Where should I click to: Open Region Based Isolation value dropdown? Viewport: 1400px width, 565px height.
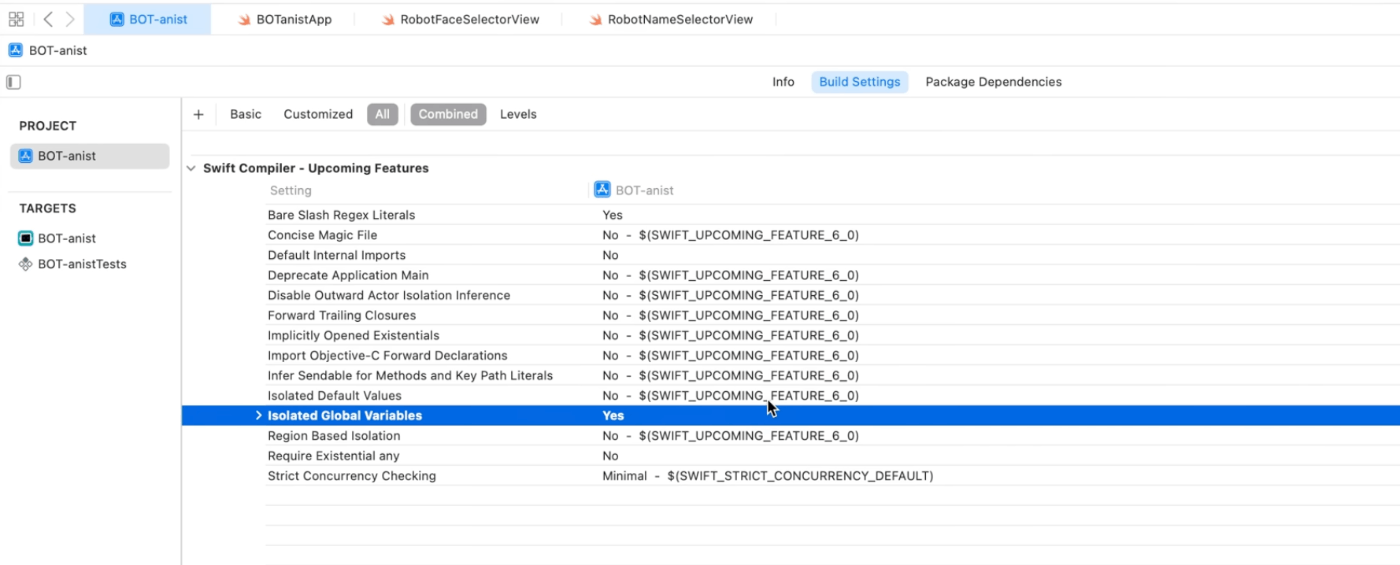pos(730,436)
